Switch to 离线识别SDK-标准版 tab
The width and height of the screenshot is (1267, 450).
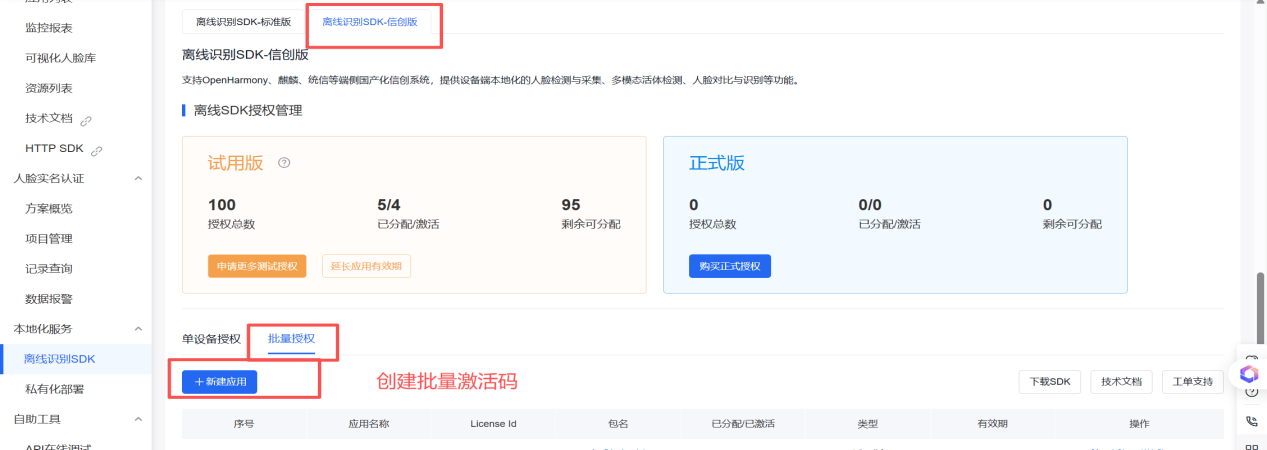243,21
